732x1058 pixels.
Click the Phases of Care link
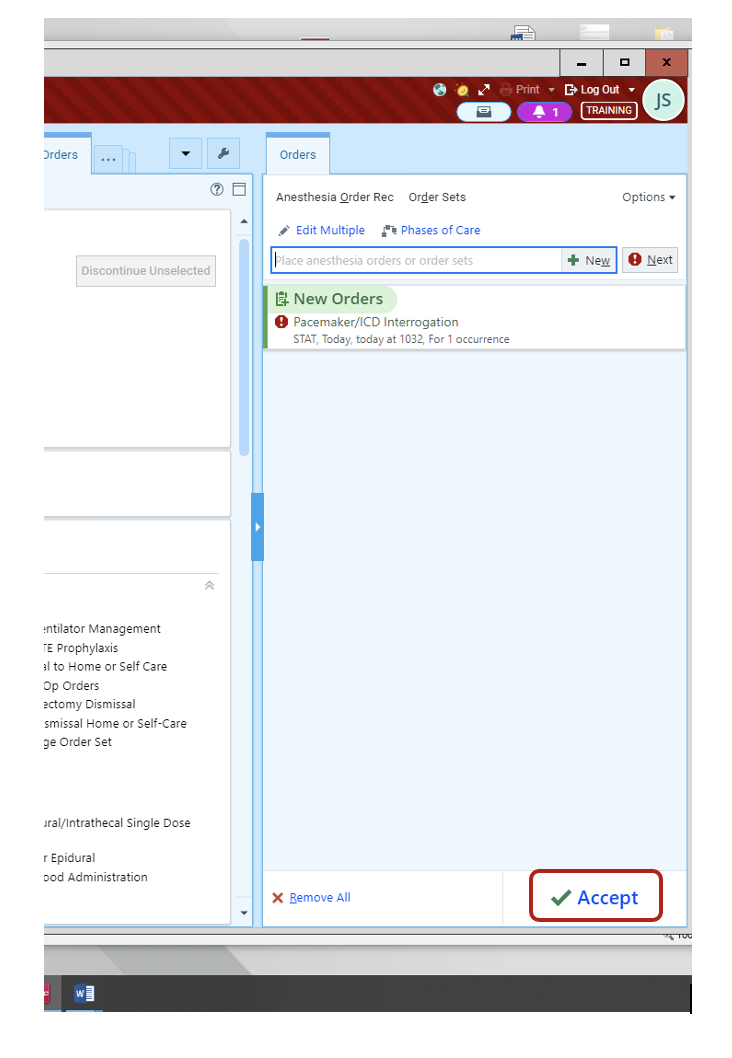(440, 230)
